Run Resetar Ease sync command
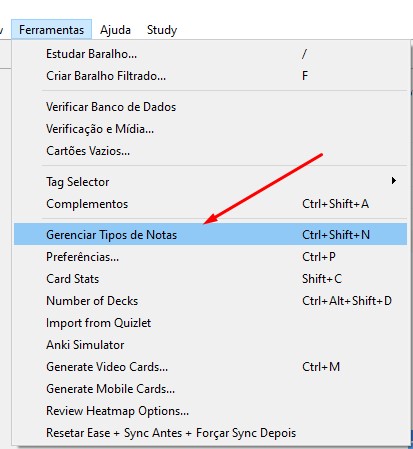 click(x=210, y=433)
